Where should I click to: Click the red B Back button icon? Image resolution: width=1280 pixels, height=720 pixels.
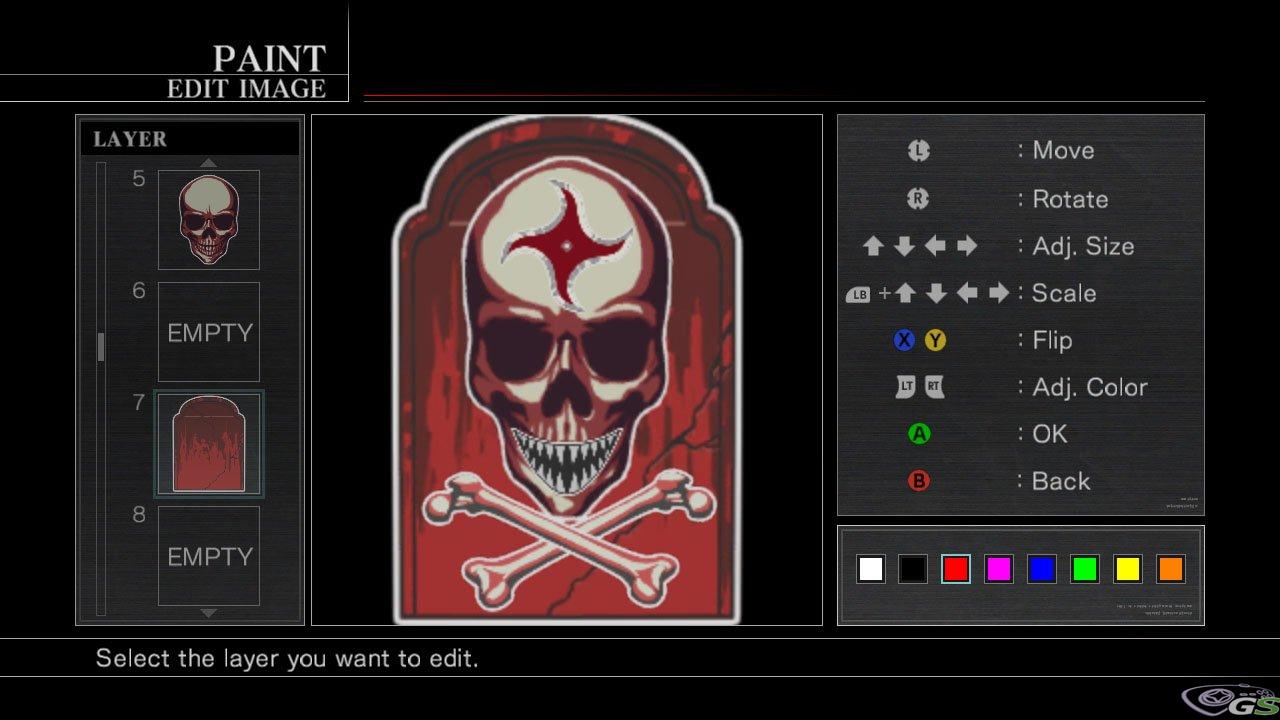tap(919, 481)
